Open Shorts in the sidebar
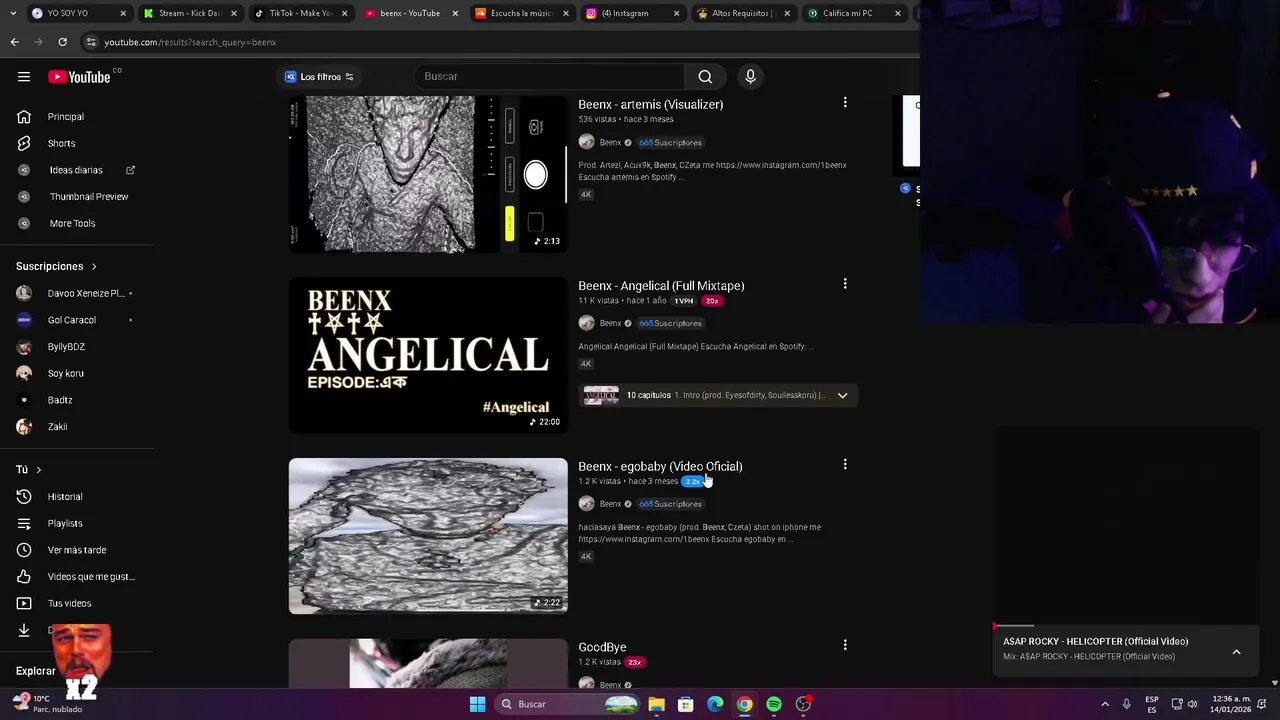1280x720 pixels. tap(76, 143)
